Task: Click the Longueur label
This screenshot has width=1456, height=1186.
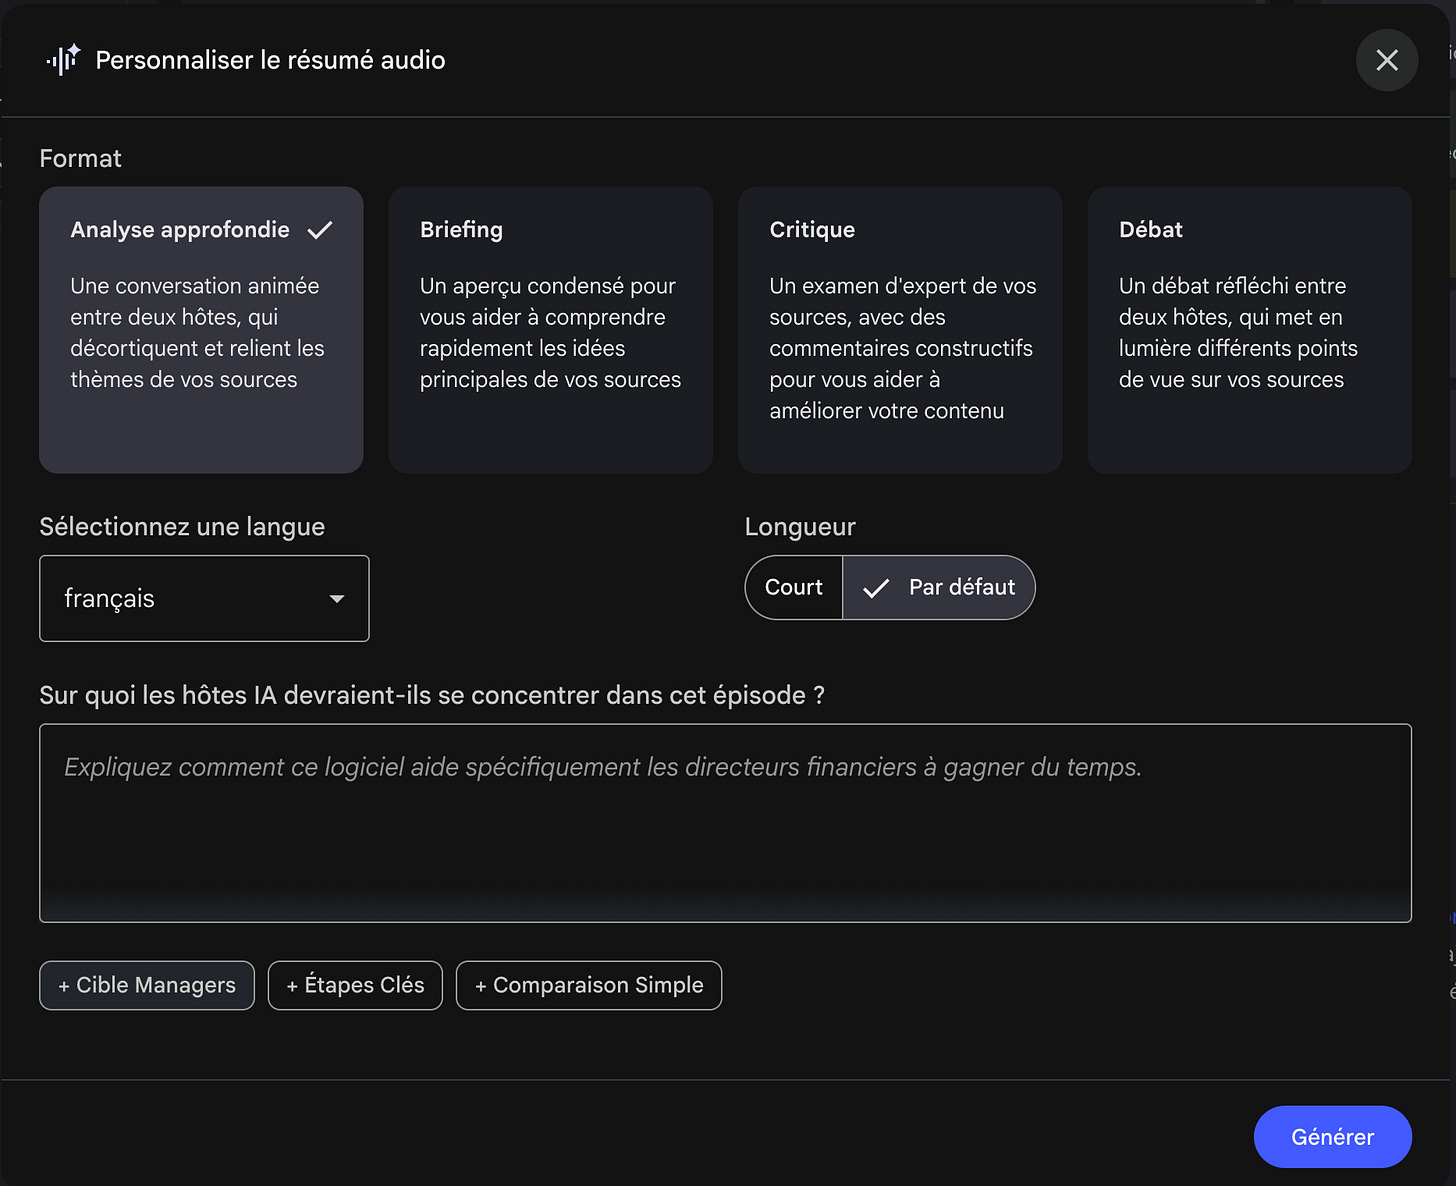Action: tap(800, 527)
